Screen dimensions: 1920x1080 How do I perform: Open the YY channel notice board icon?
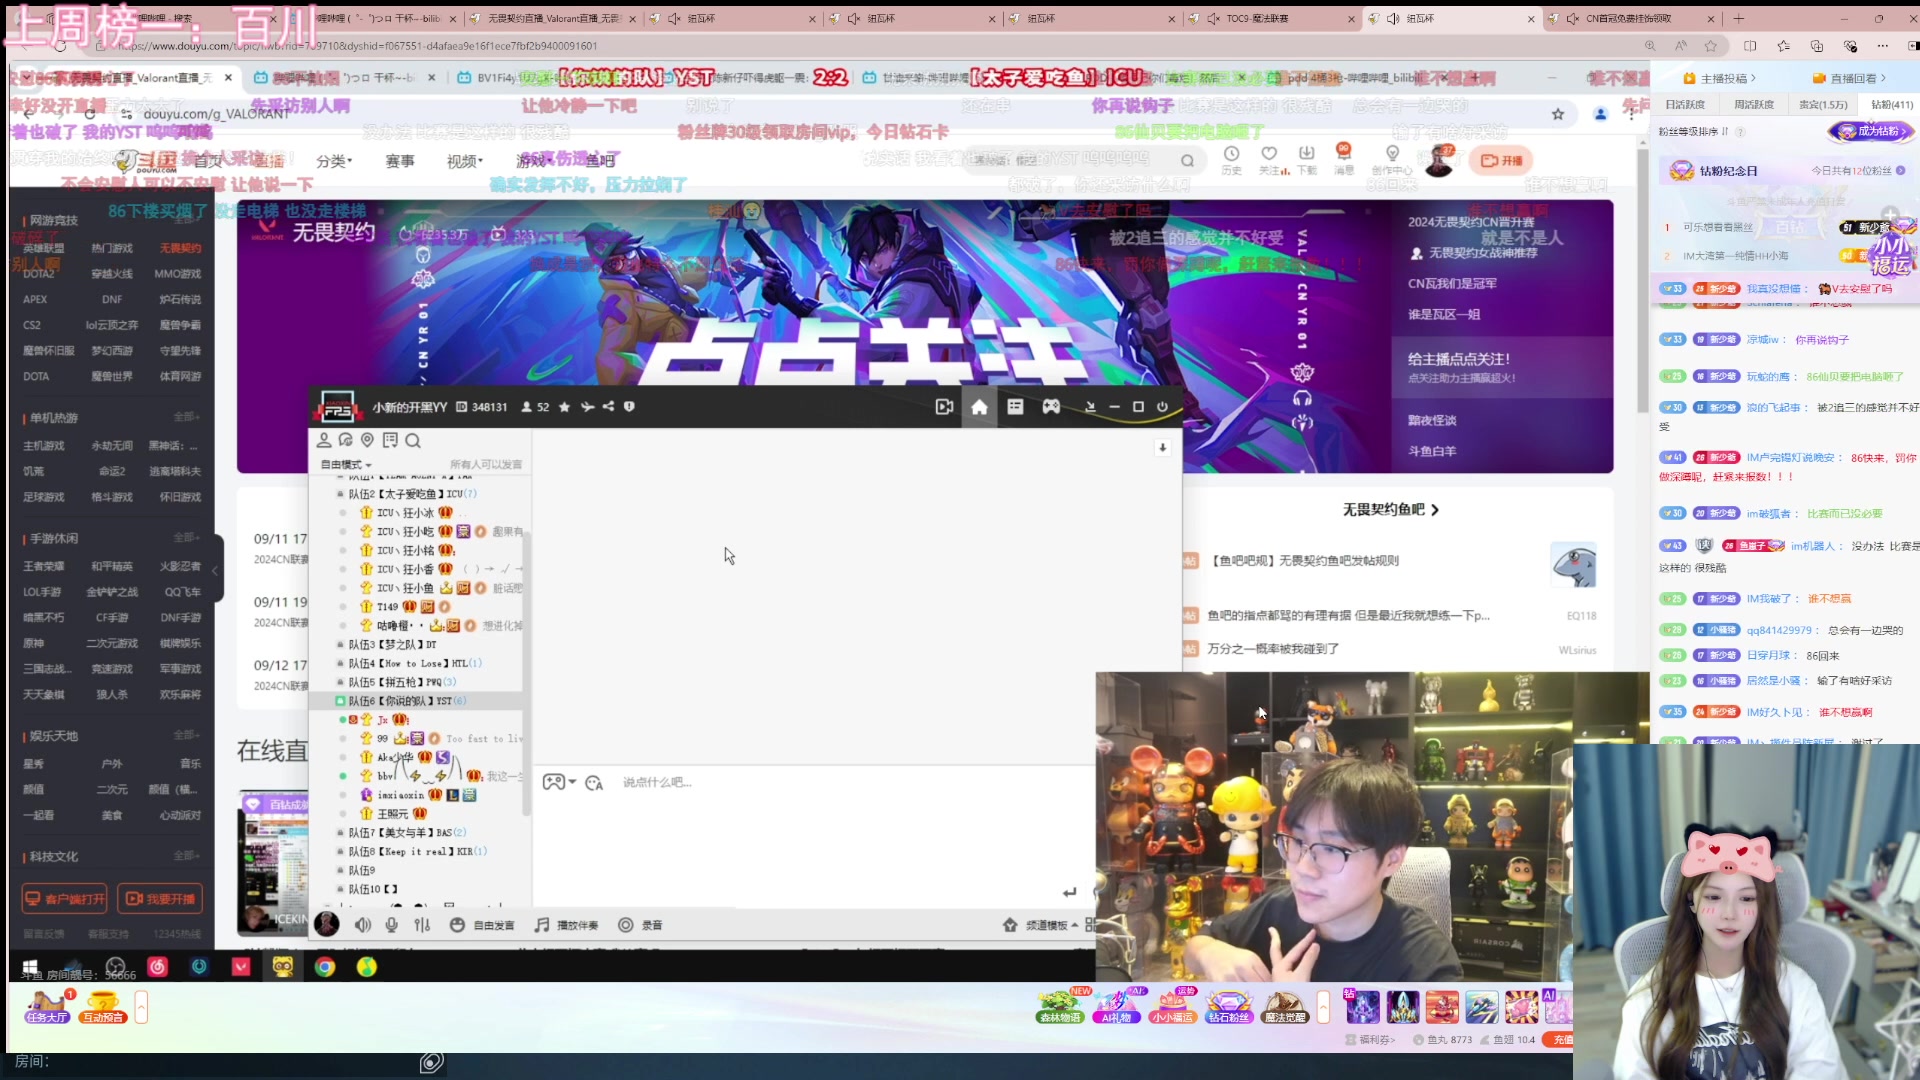click(390, 440)
